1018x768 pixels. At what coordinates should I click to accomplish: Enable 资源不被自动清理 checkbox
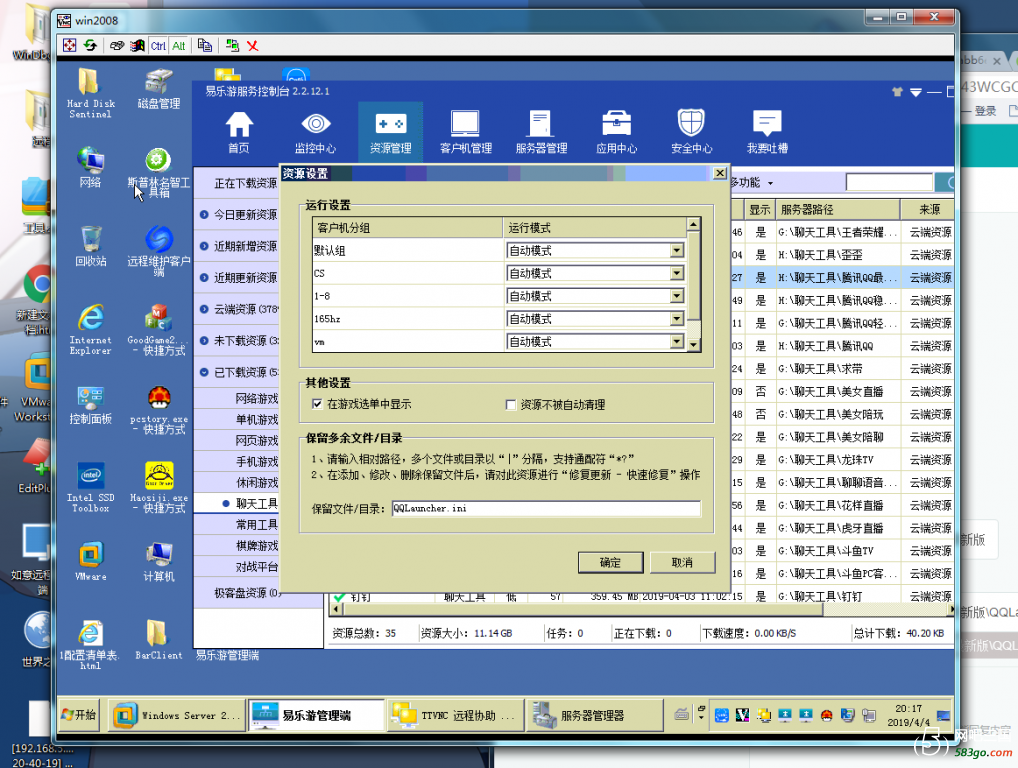[510, 404]
